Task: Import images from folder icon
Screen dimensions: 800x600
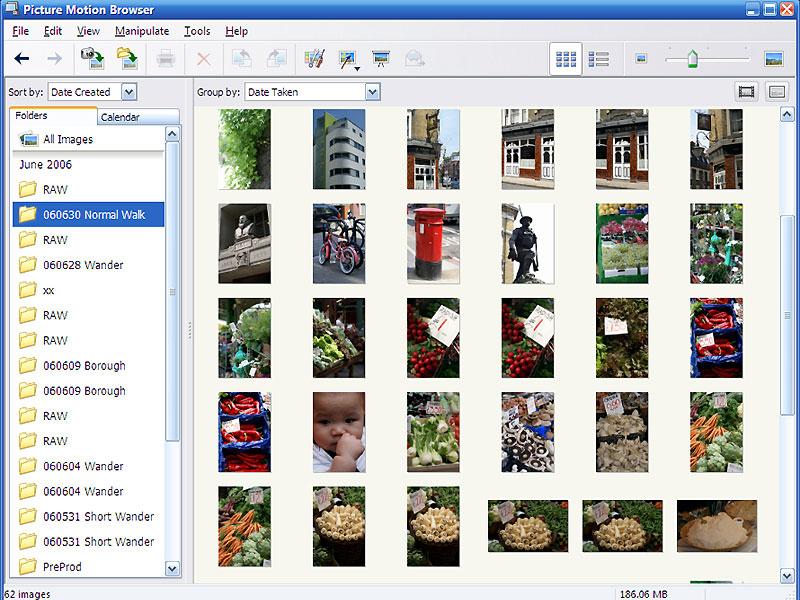Action: 127,59
